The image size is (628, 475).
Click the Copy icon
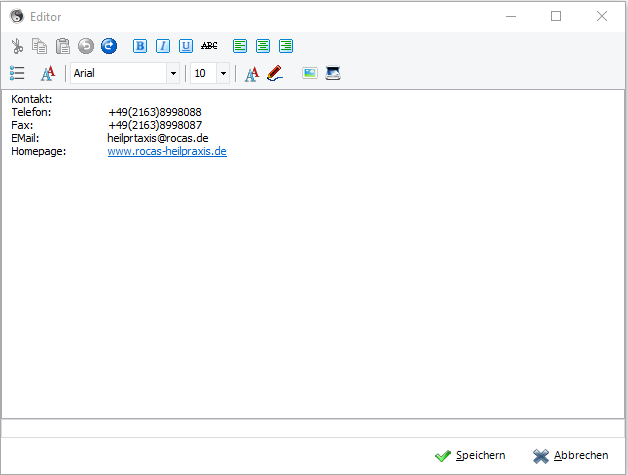click(x=39, y=46)
